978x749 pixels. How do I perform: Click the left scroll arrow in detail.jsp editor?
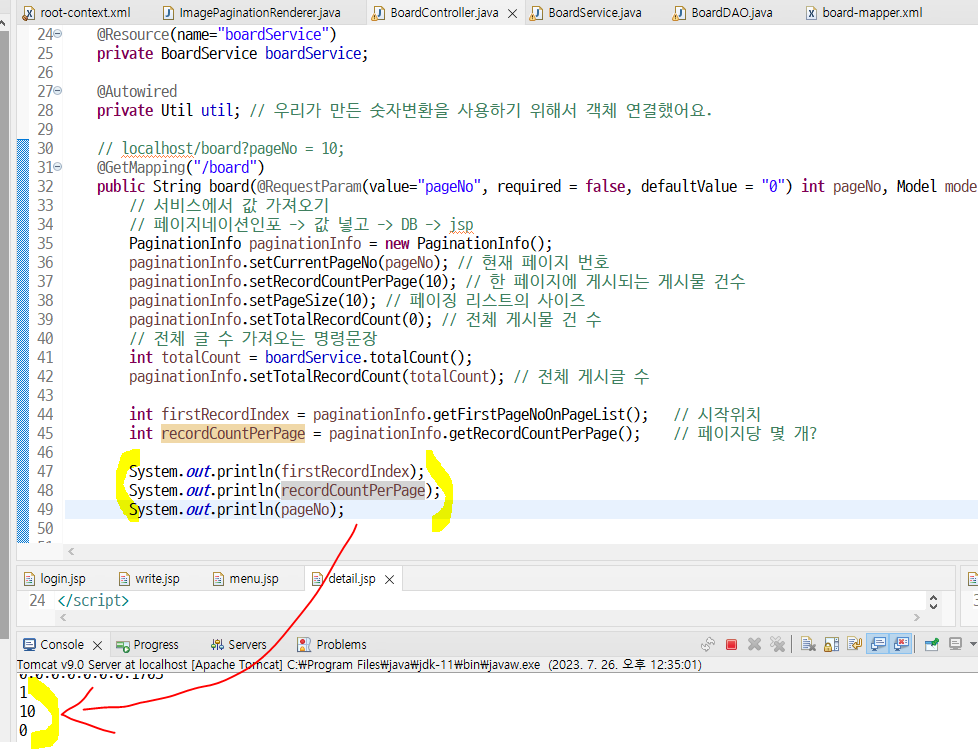click(x=62, y=617)
